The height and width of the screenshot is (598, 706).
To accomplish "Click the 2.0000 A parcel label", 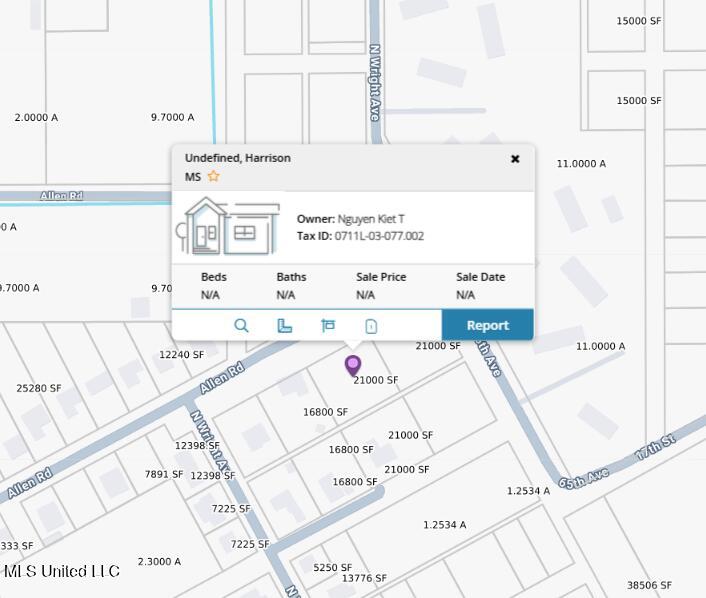I will [36, 117].
